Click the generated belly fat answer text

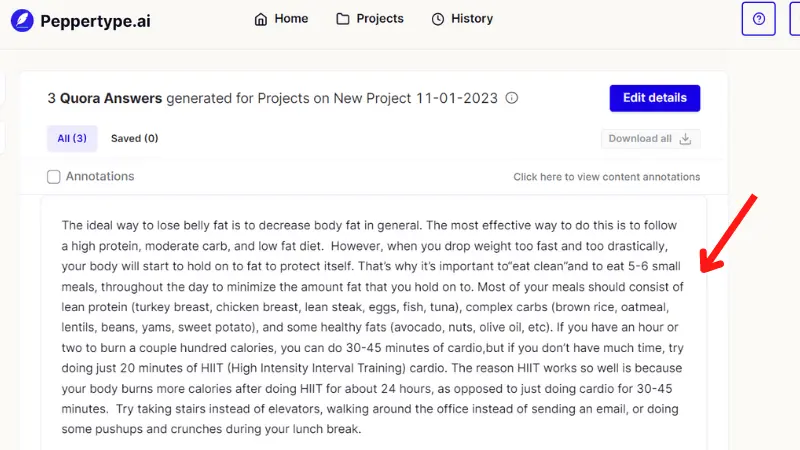click(x=372, y=327)
